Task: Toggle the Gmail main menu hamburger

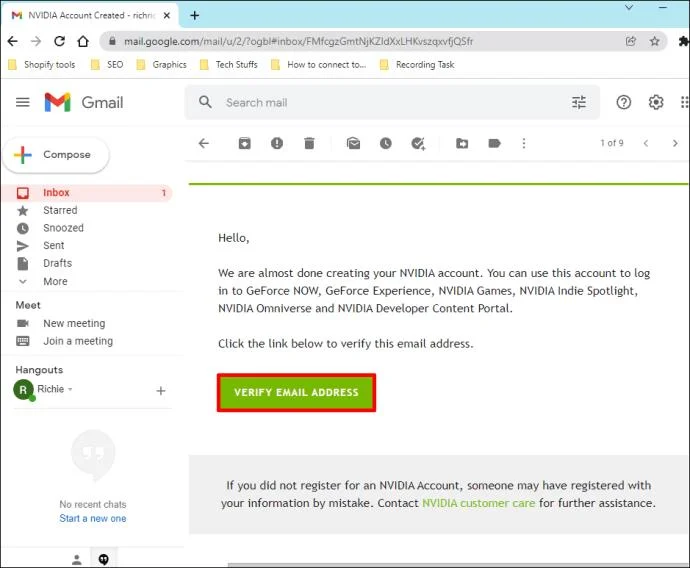Action: tap(23, 103)
